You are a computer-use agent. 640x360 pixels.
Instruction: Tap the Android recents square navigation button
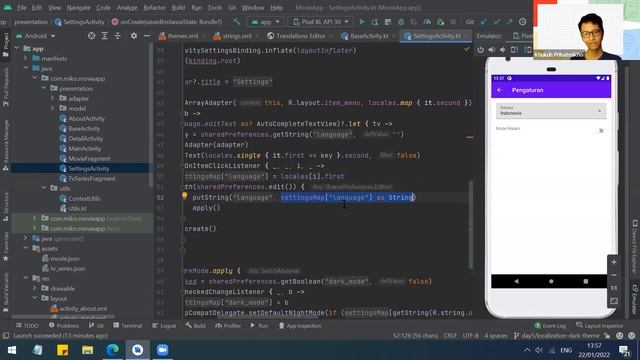[x=586, y=281]
